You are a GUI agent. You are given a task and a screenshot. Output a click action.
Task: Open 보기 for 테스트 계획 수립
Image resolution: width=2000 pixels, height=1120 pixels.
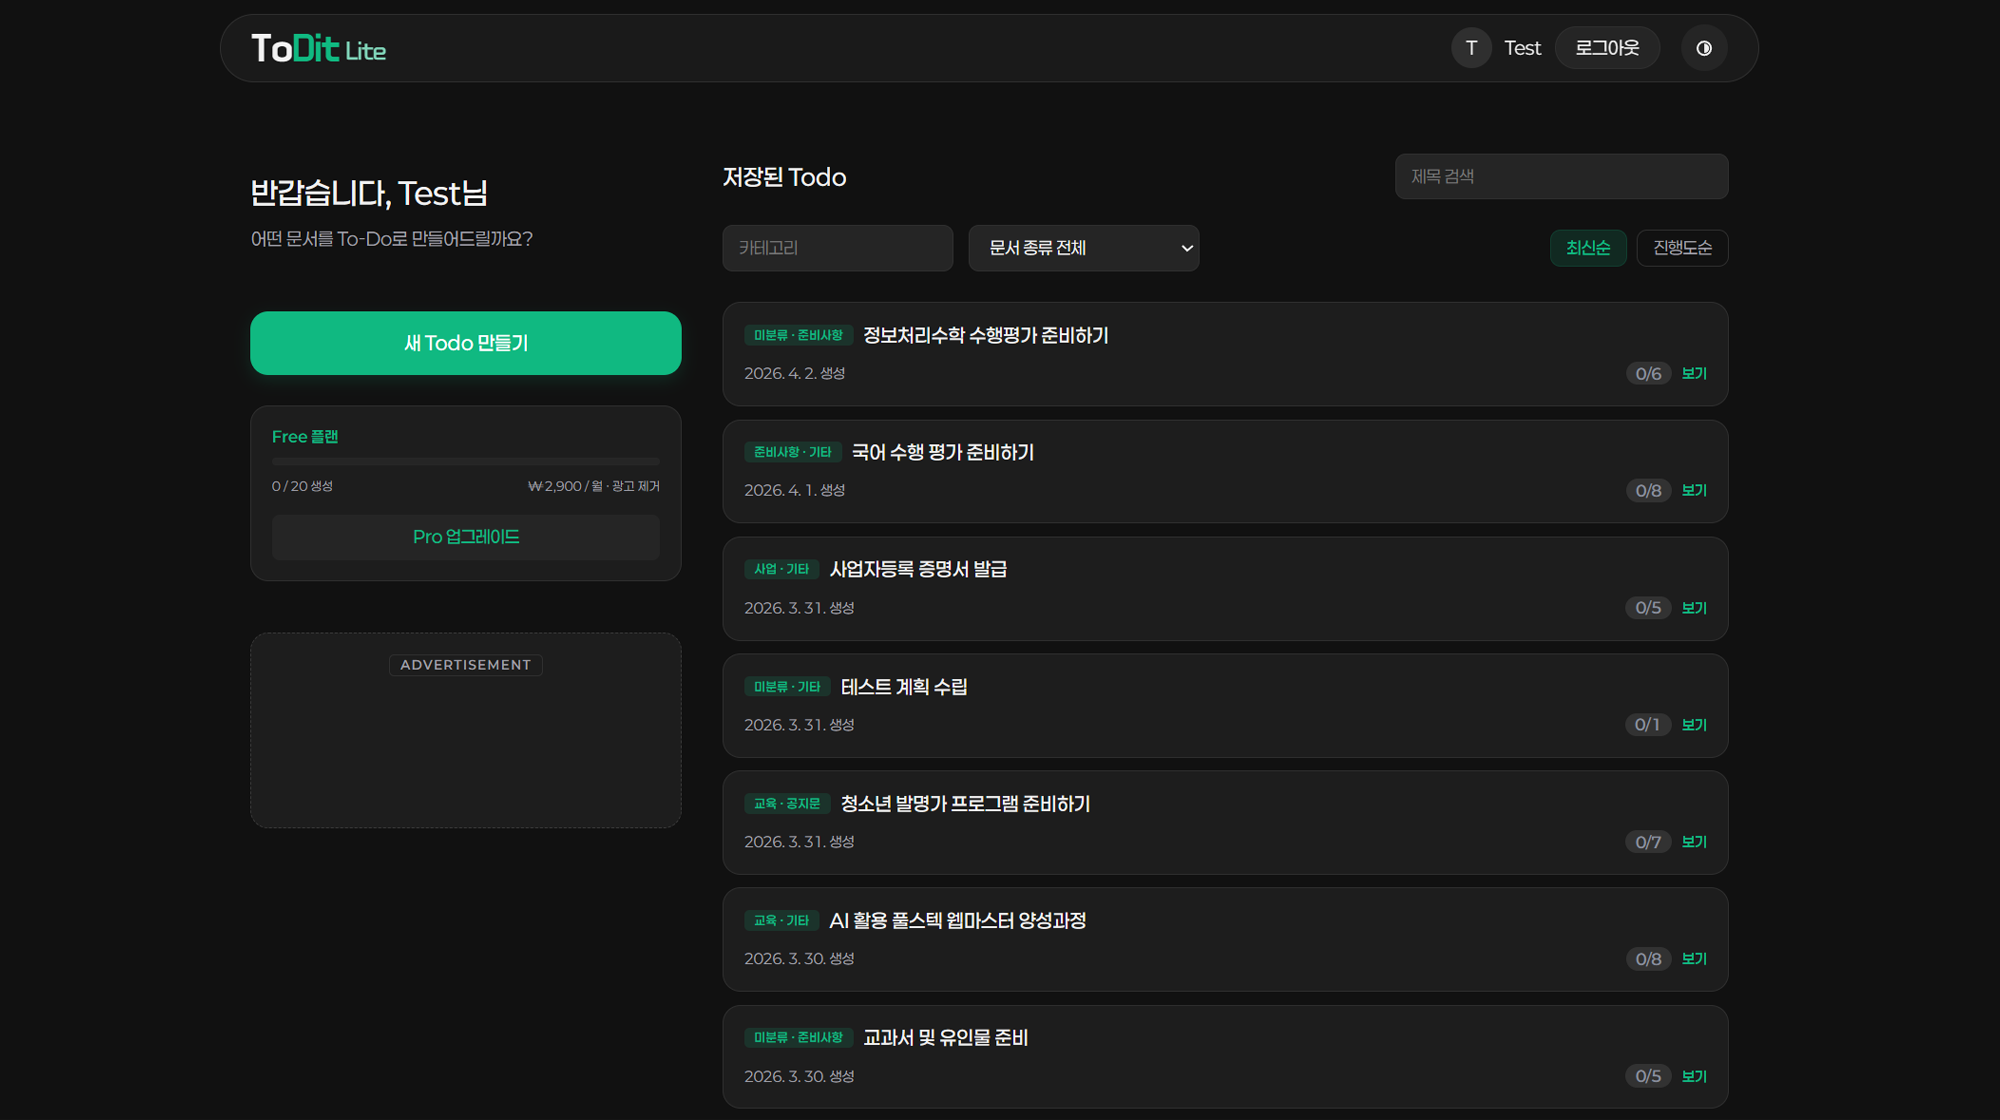click(x=1694, y=725)
